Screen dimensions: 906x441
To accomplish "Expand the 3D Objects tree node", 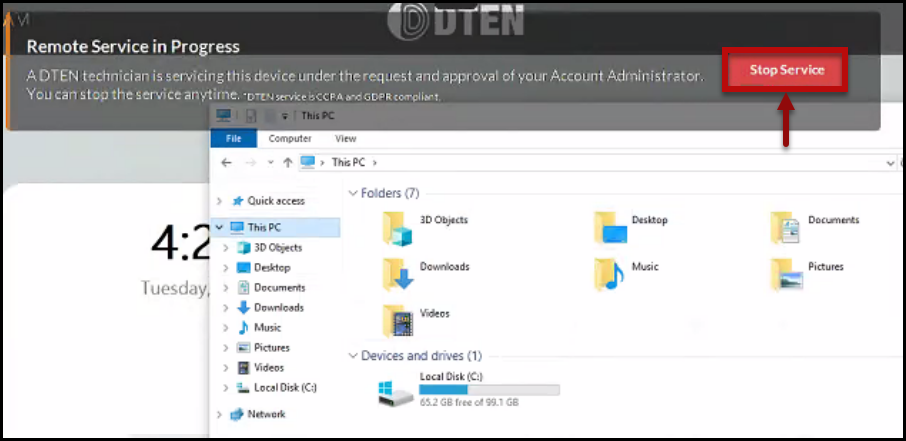I will (226, 247).
